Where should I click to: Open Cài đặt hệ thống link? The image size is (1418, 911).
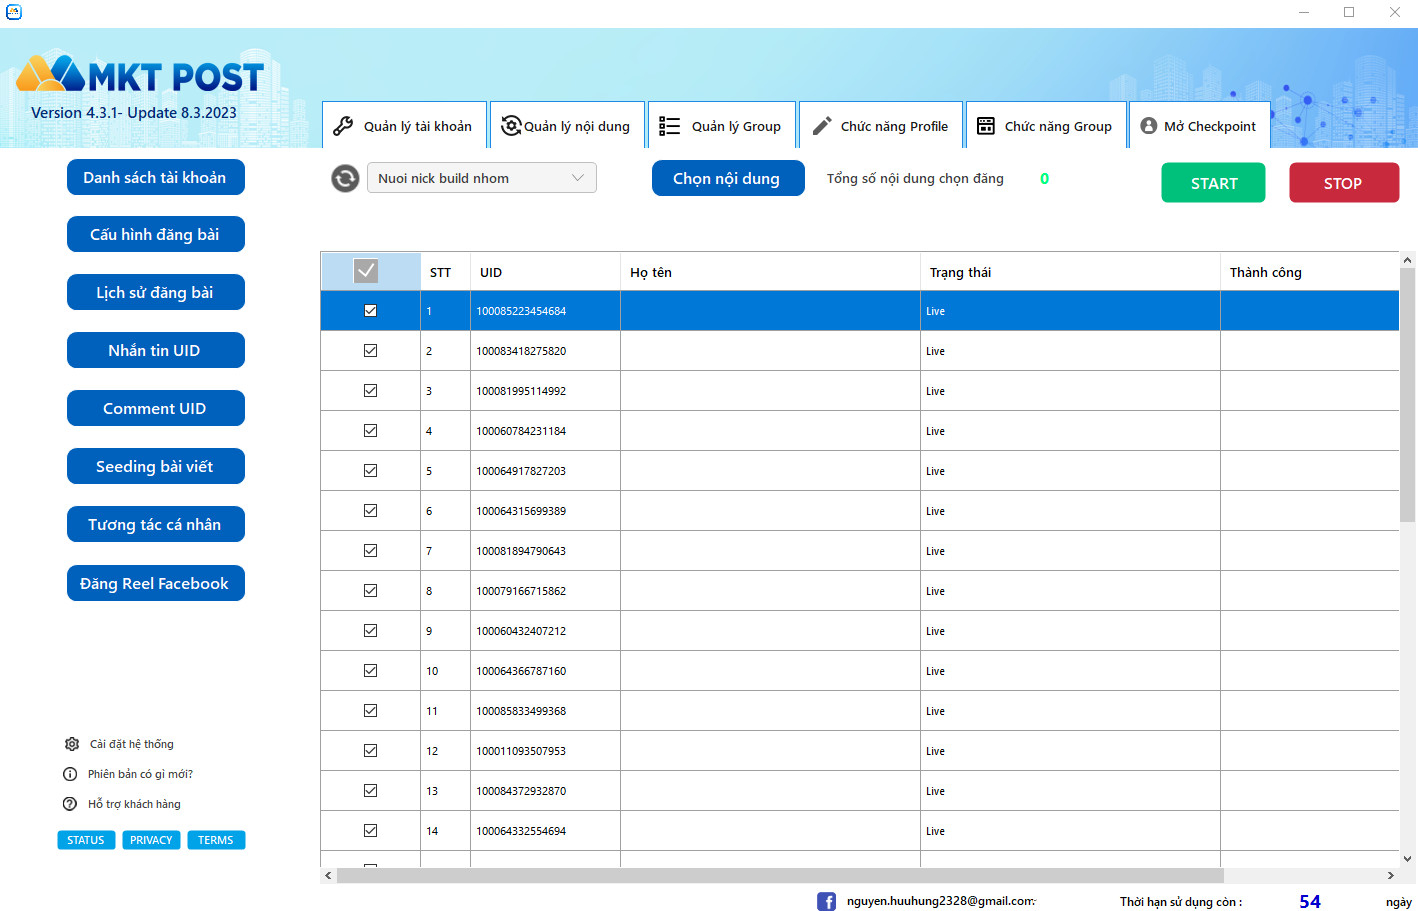[x=132, y=744]
